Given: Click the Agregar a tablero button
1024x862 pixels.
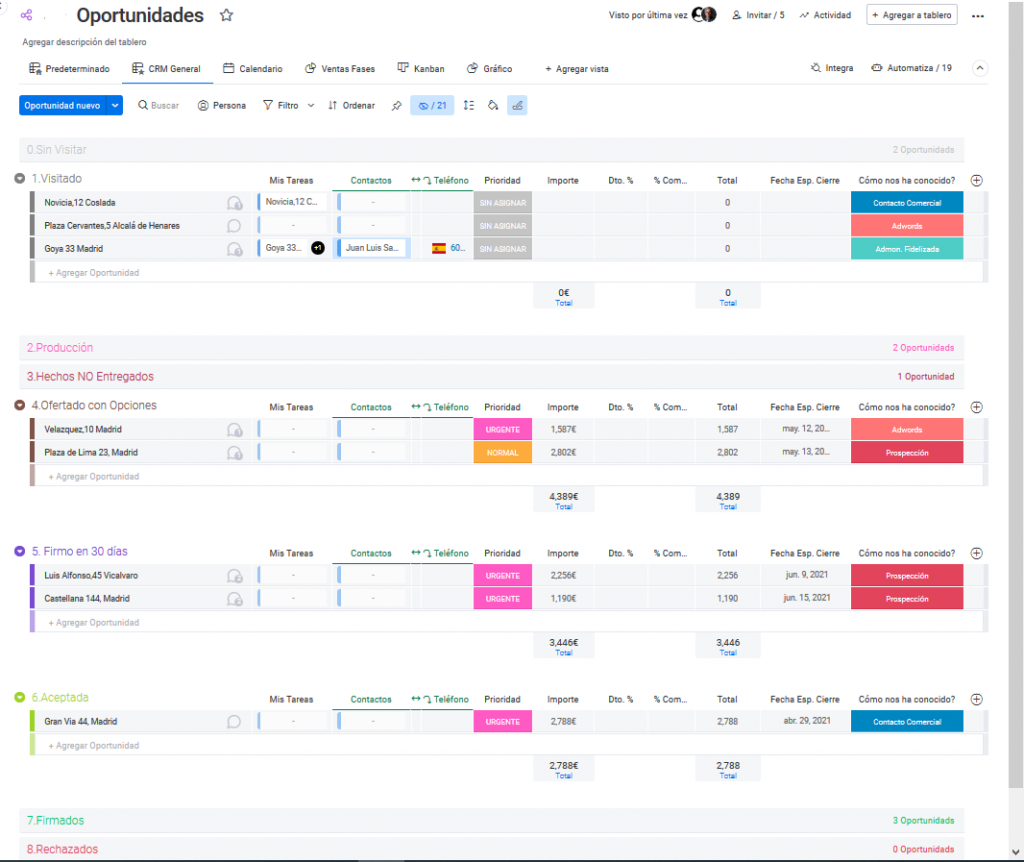Looking at the screenshot, I should click(x=911, y=15).
